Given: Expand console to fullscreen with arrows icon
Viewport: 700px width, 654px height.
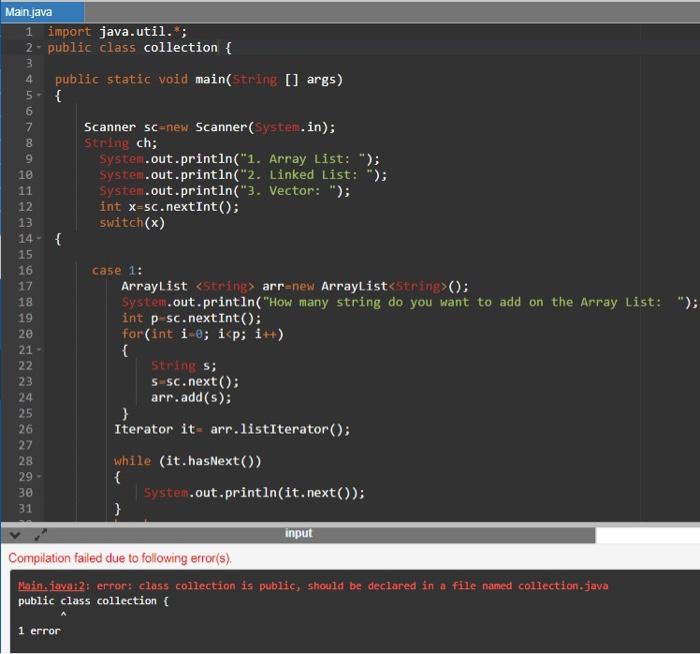Looking at the screenshot, I should [41, 534].
